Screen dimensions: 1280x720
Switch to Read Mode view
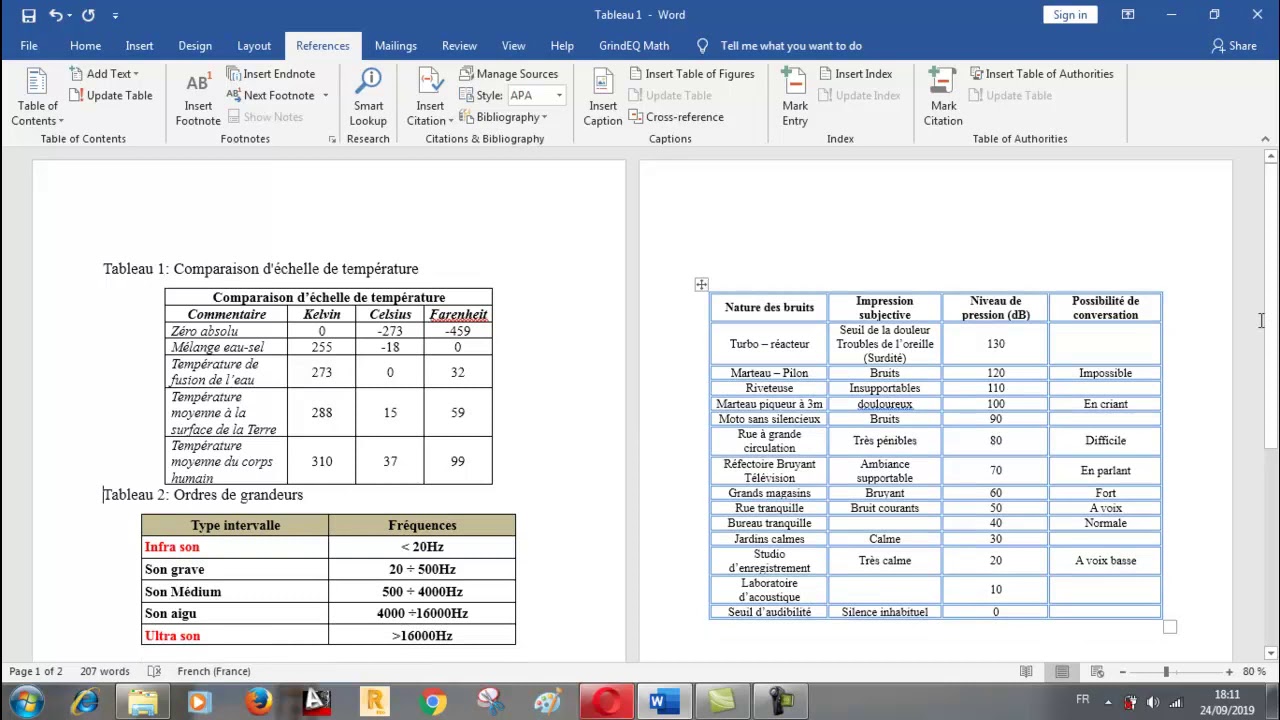click(x=1026, y=672)
